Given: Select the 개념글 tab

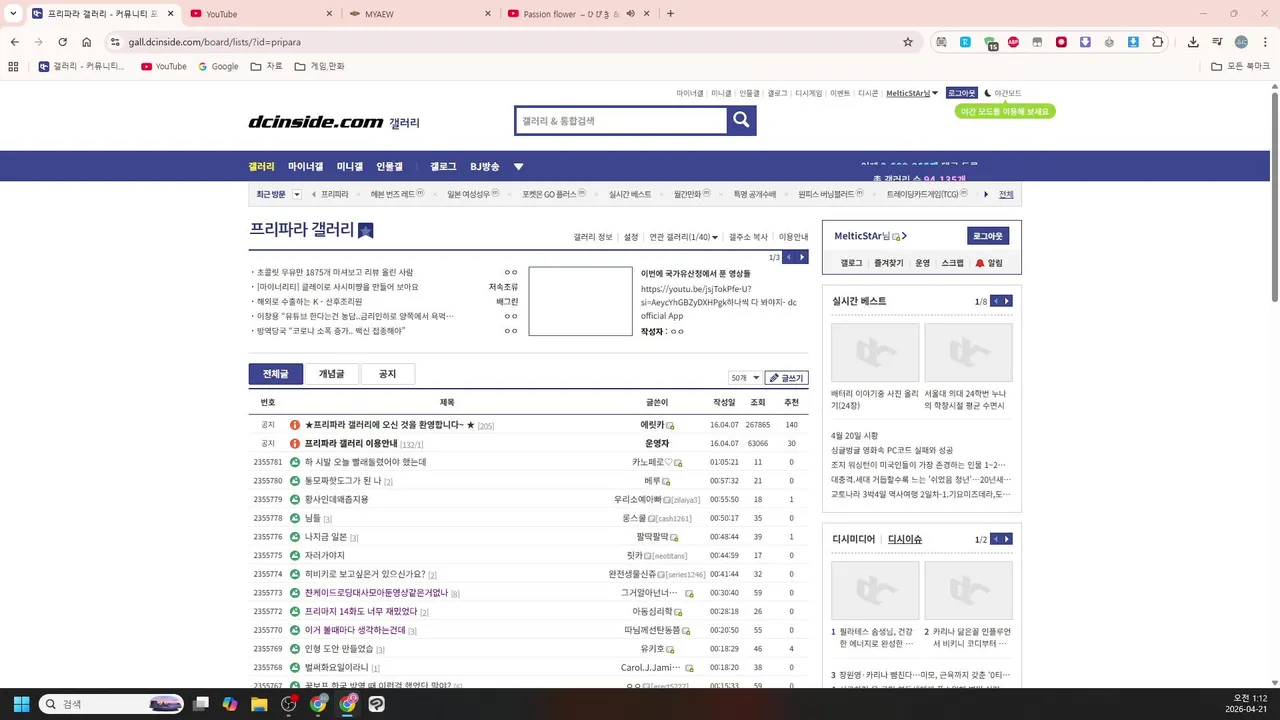Looking at the screenshot, I should (331, 374).
